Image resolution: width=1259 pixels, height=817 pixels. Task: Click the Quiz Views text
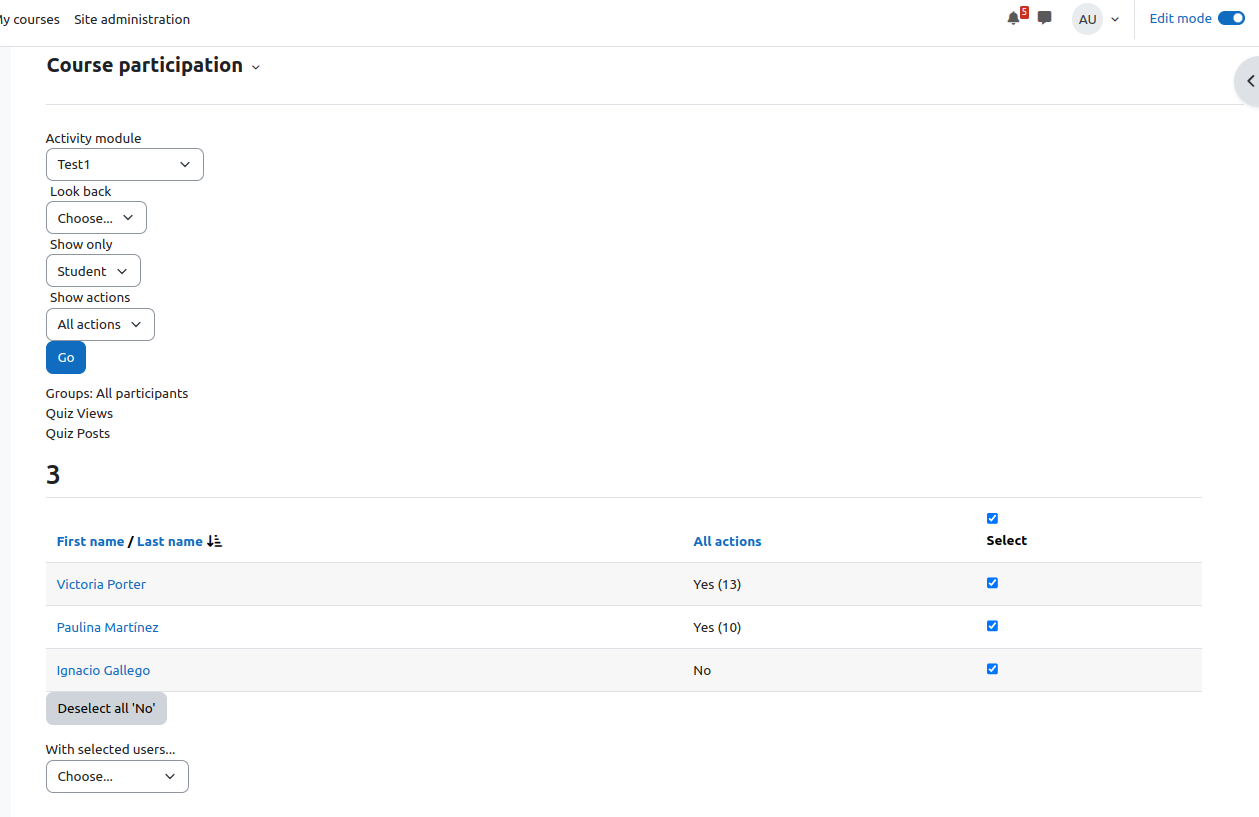[x=79, y=413]
